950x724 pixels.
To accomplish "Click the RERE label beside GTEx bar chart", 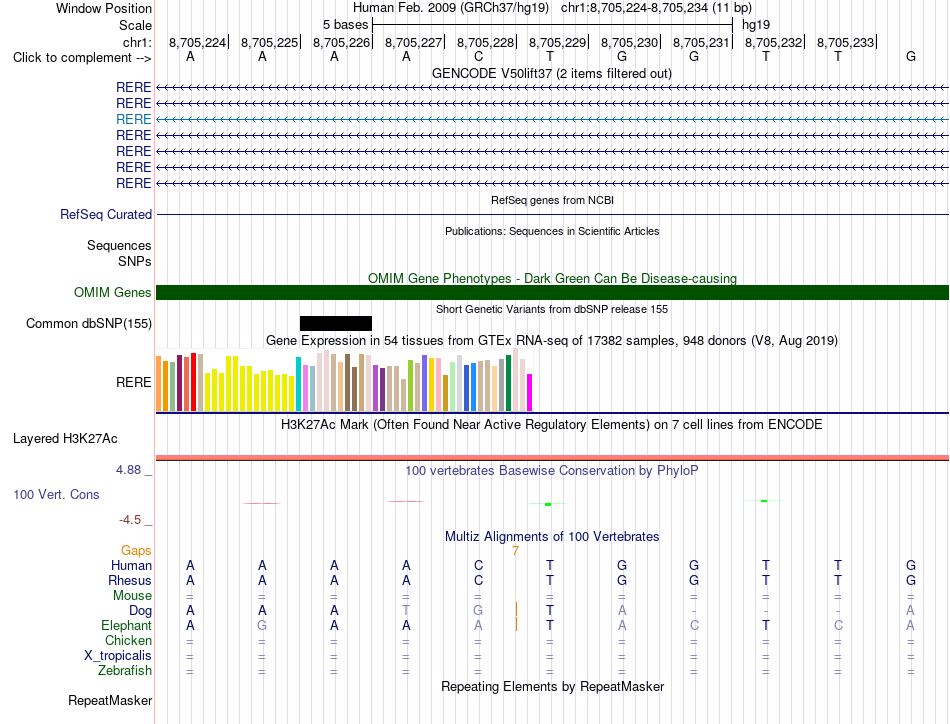I will pos(133,382).
